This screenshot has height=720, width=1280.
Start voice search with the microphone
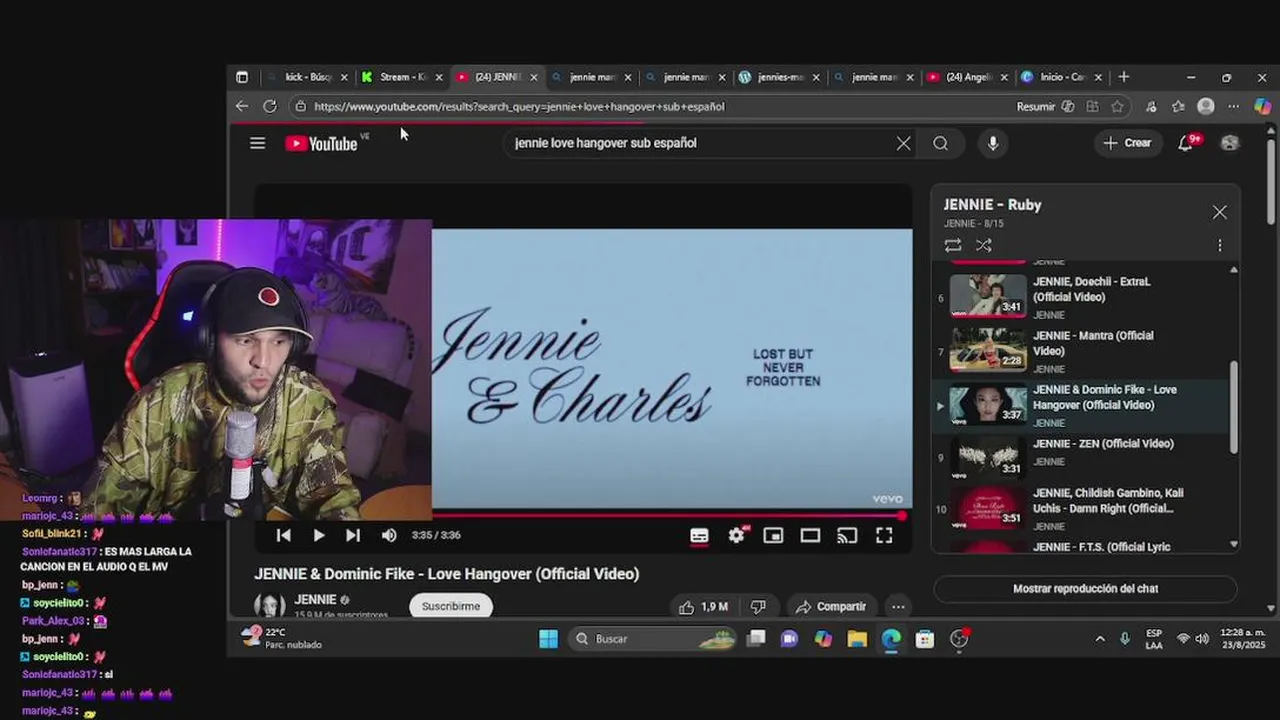993,143
